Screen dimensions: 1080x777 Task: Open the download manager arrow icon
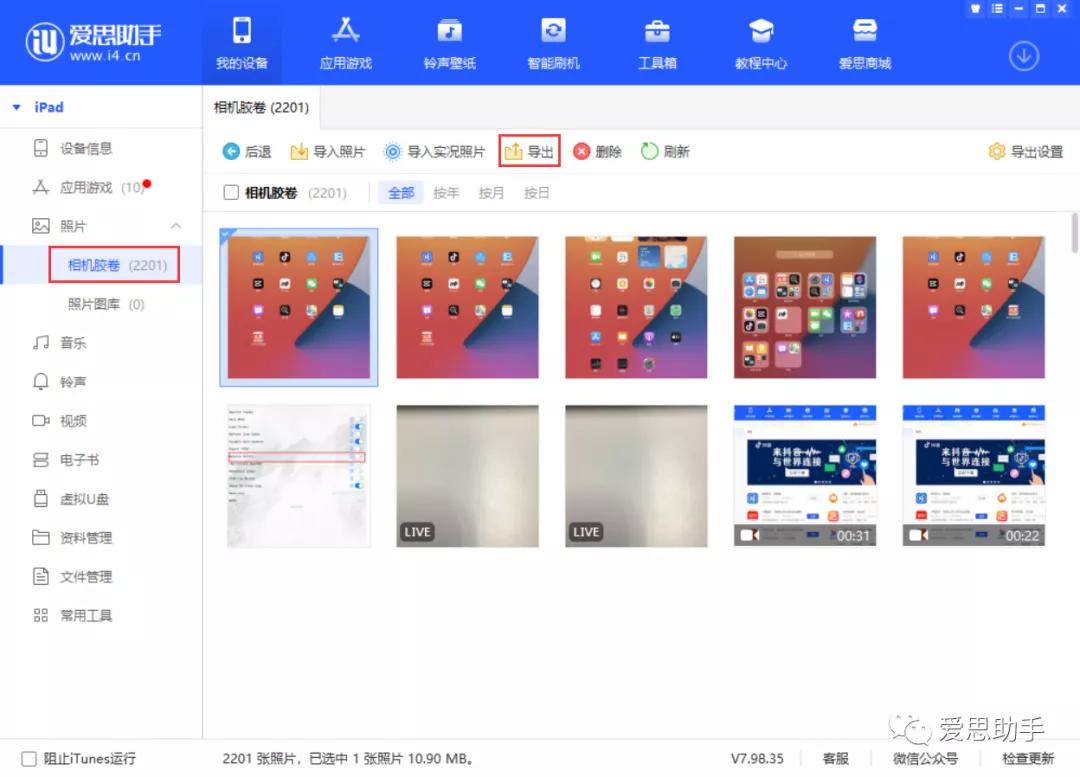click(x=1023, y=56)
